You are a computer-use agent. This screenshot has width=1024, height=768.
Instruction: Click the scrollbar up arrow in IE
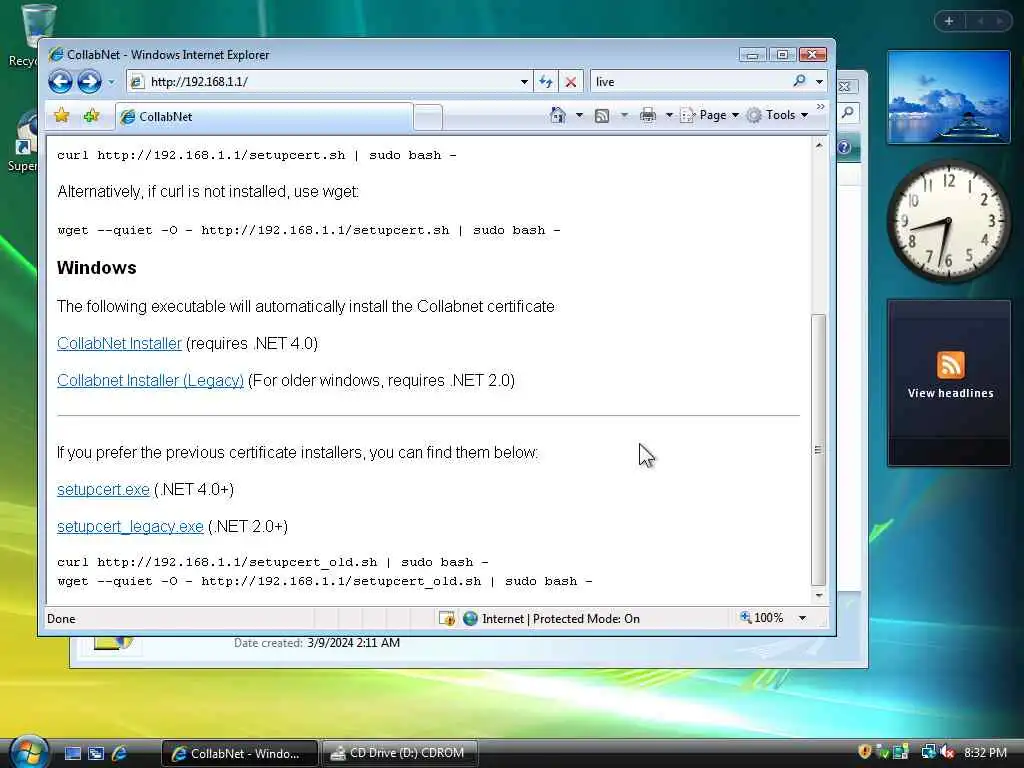pyautogui.click(x=818, y=146)
